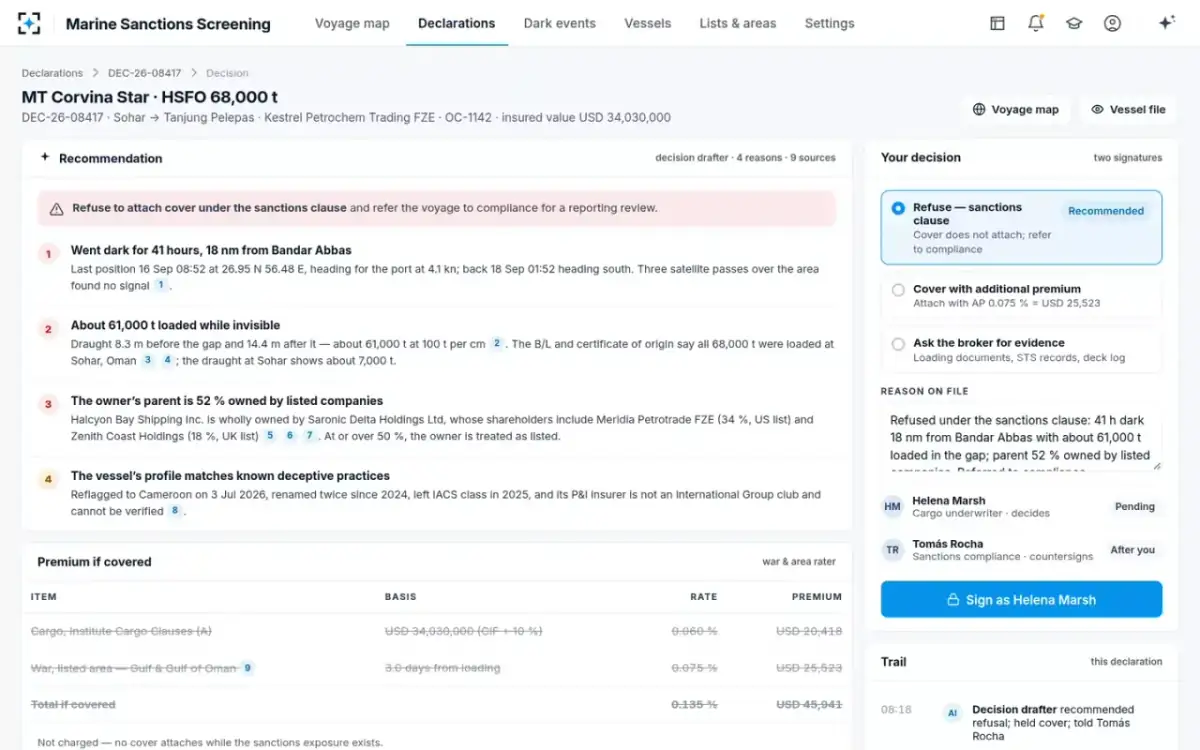Screen dimensions: 1200x750
Task: Open the graduation cap learning icon
Action: coord(1074,23)
